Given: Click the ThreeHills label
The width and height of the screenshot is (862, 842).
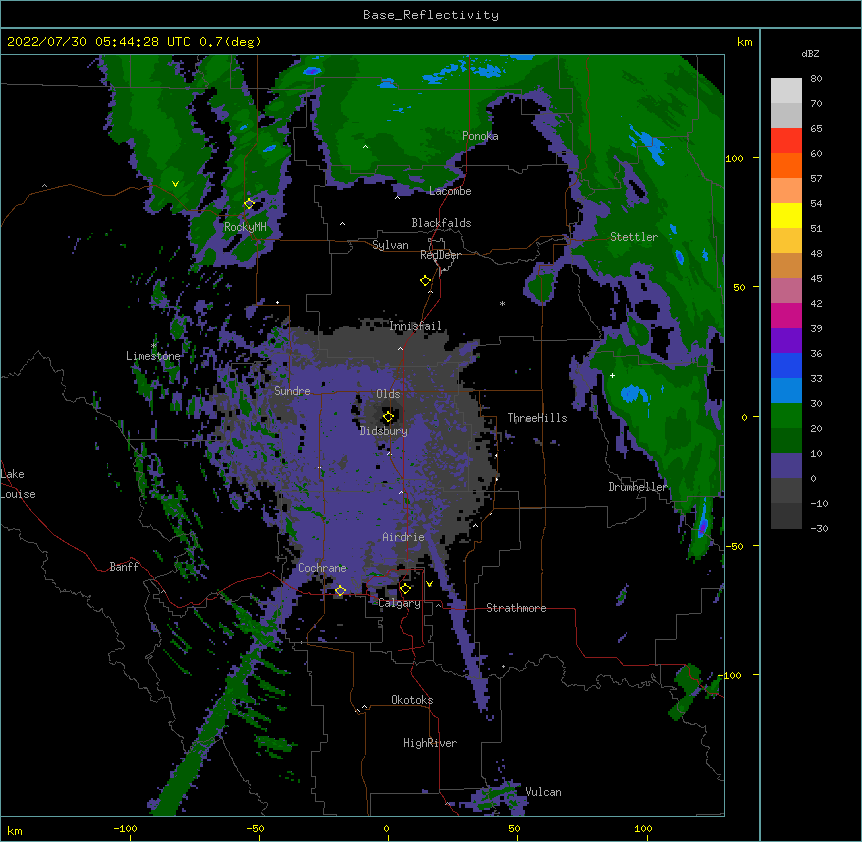Looking at the screenshot, I should (x=537, y=418).
